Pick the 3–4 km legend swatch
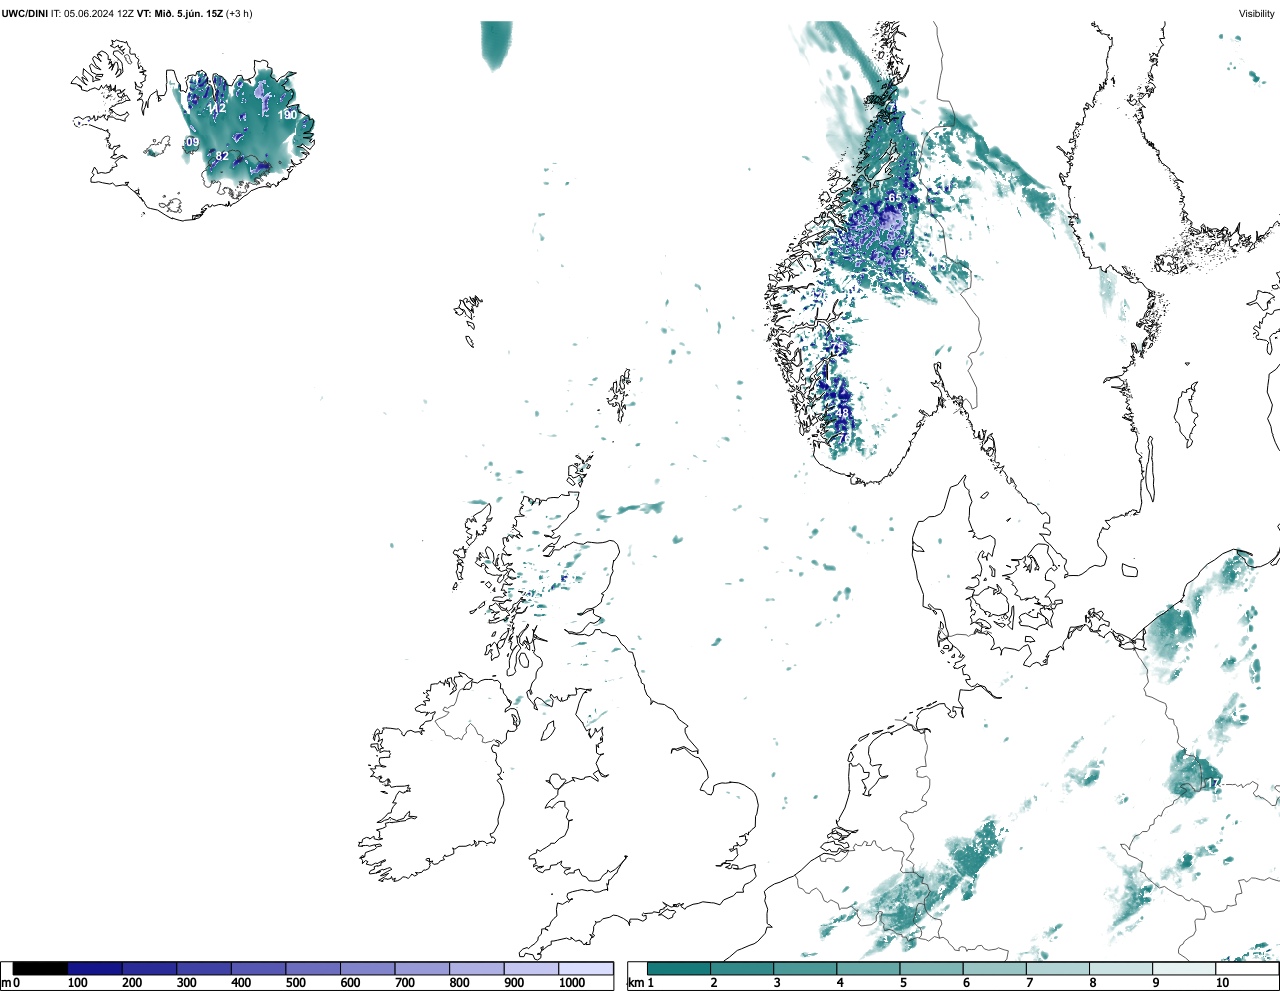This screenshot has width=1280, height=991. pyautogui.click(x=805, y=969)
